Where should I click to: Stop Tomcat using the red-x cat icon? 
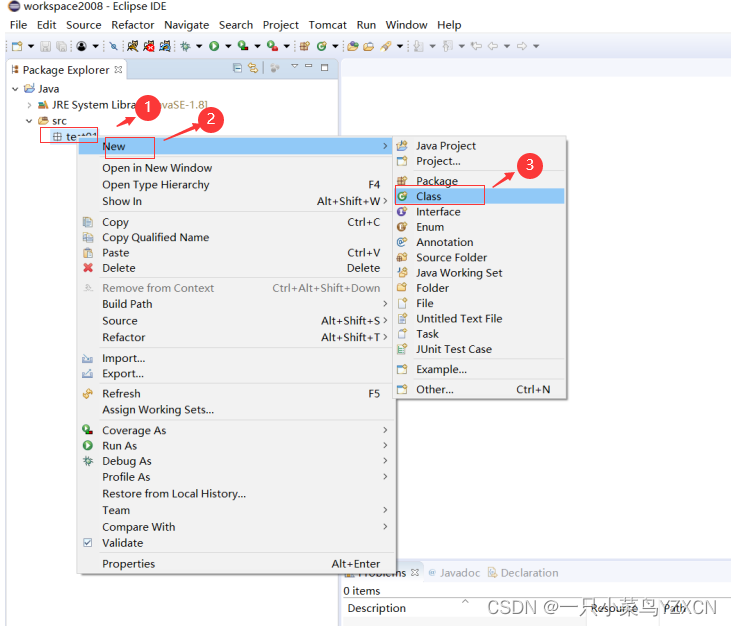(x=149, y=46)
